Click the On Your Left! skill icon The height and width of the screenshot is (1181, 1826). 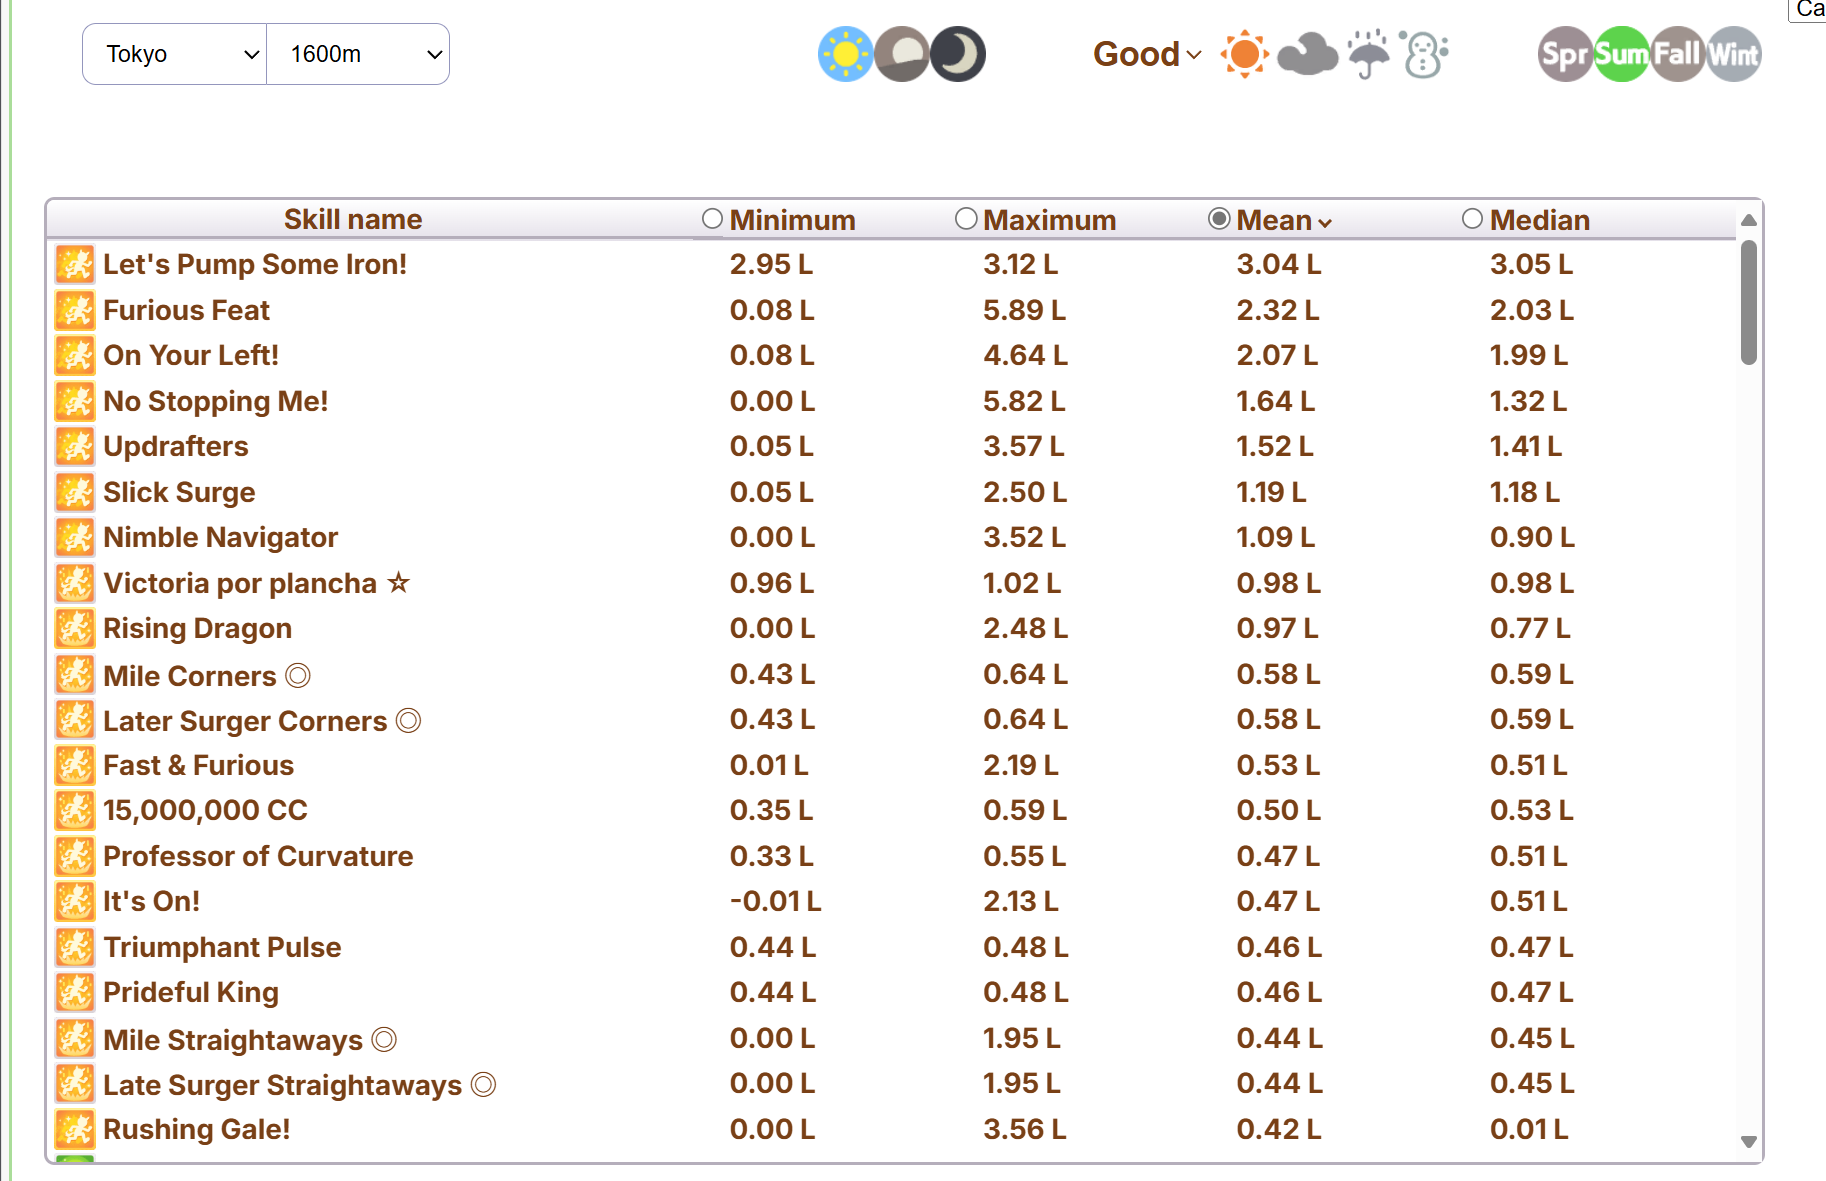click(x=75, y=356)
